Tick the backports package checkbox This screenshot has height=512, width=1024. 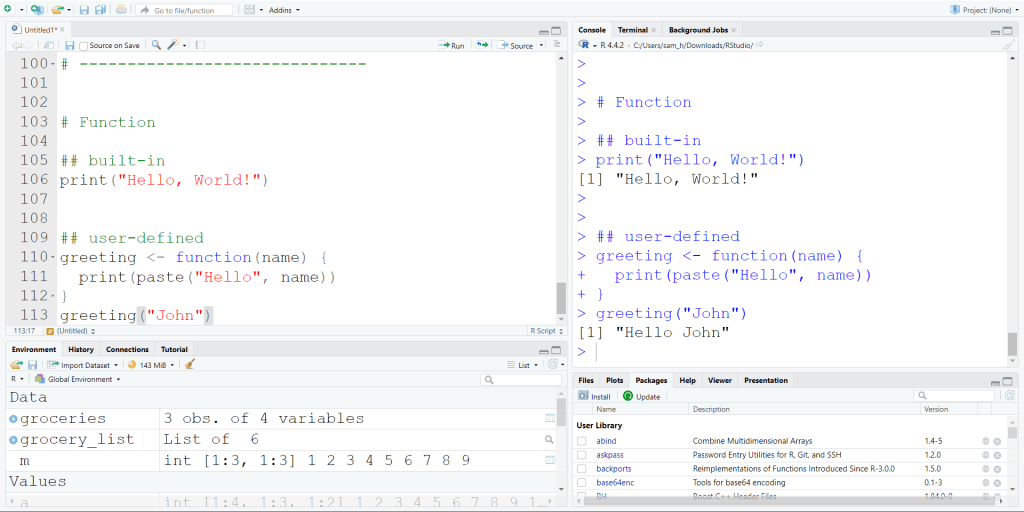point(581,468)
